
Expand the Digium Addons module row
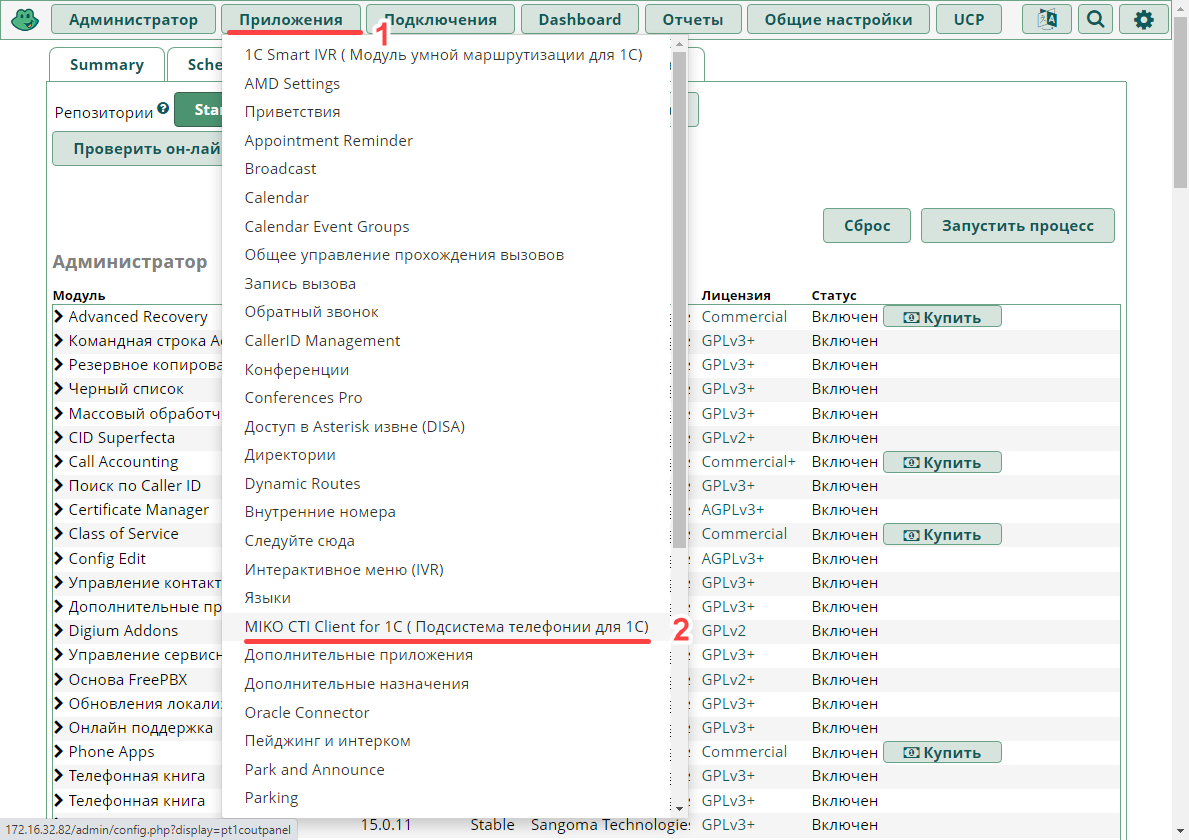pos(59,631)
